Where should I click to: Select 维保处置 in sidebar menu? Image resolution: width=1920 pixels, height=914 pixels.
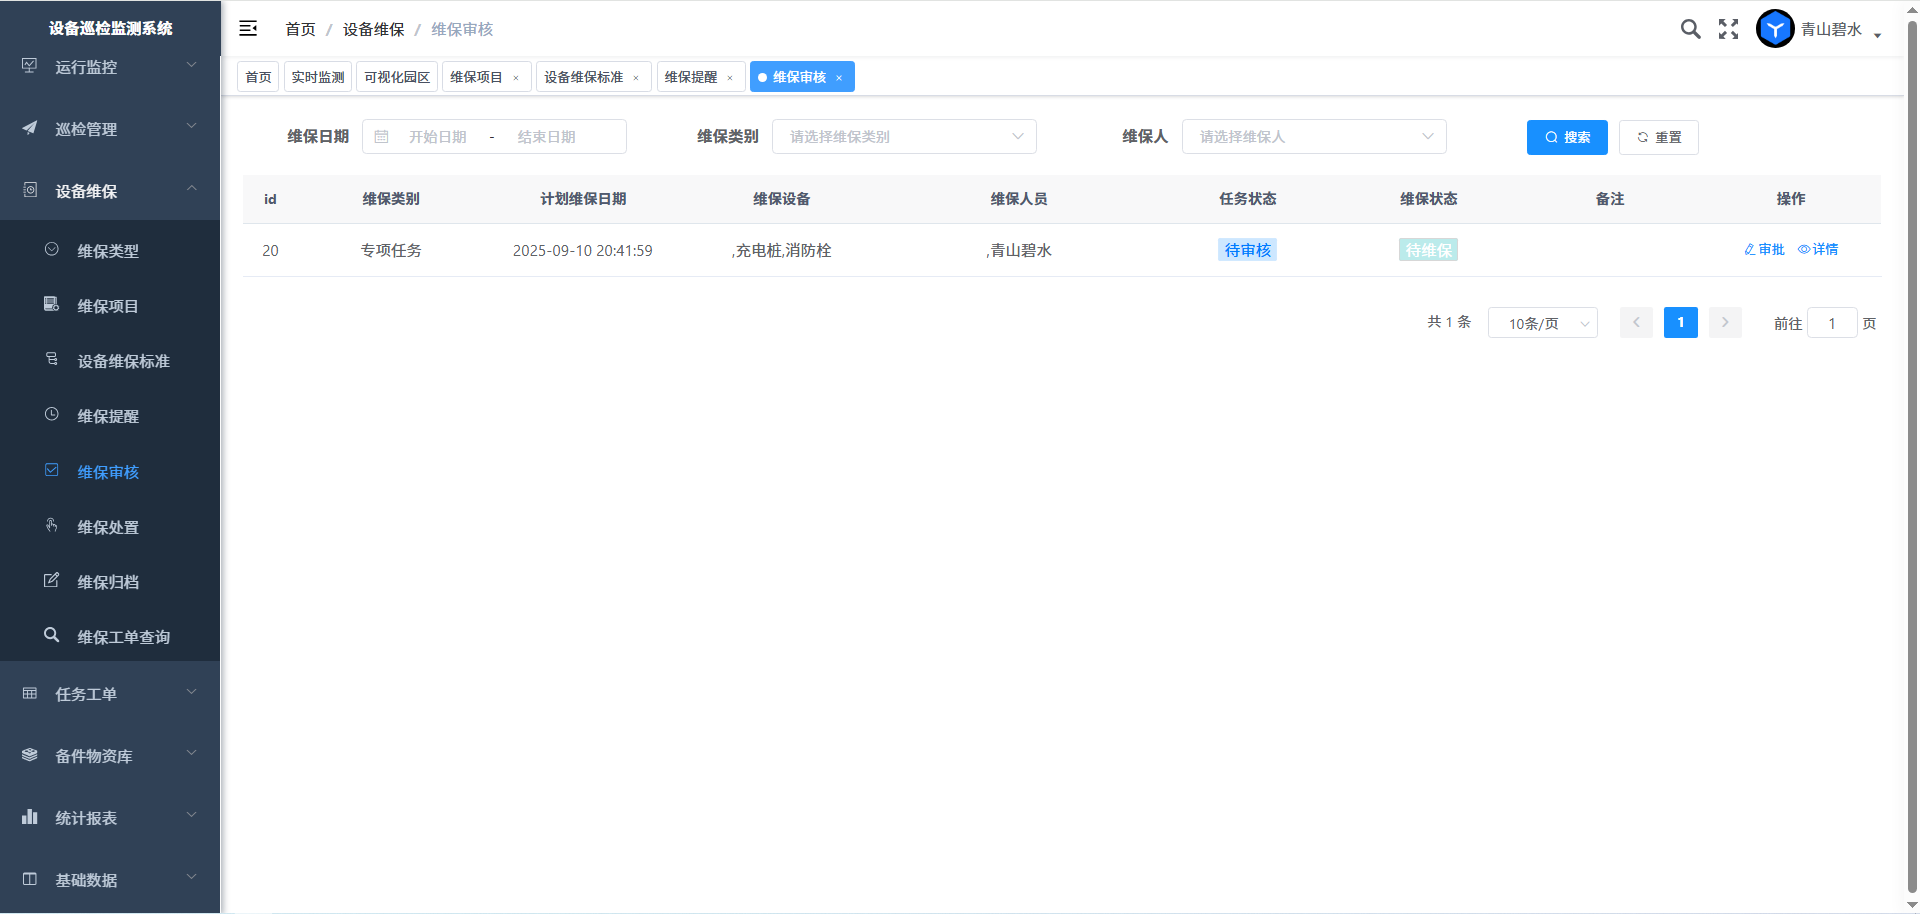click(x=108, y=527)
